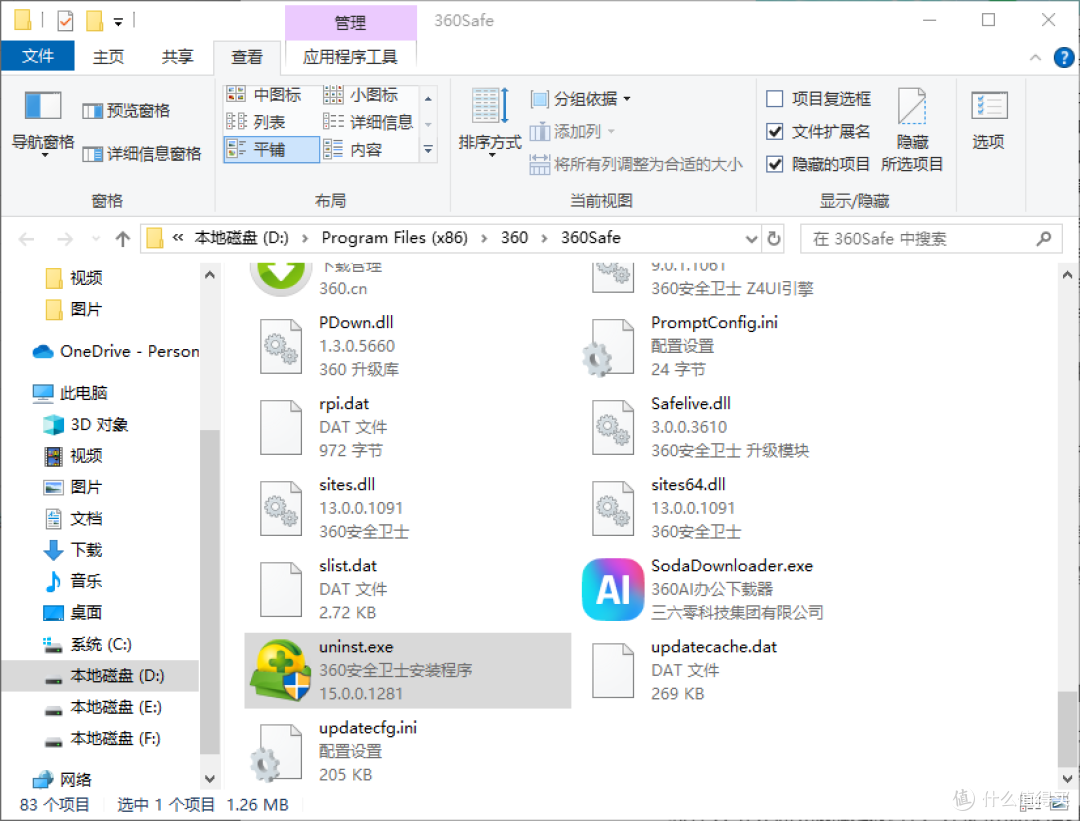Uncheck hidden items (隐藏的项目)
The image size is (1080, 821).
pos(775,164)
